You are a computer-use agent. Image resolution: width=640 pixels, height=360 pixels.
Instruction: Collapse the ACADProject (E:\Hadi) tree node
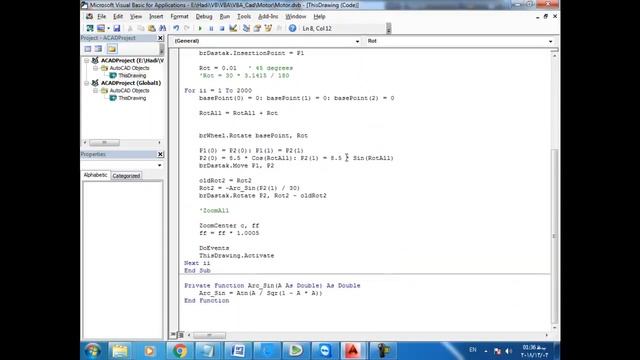point(87,60)
